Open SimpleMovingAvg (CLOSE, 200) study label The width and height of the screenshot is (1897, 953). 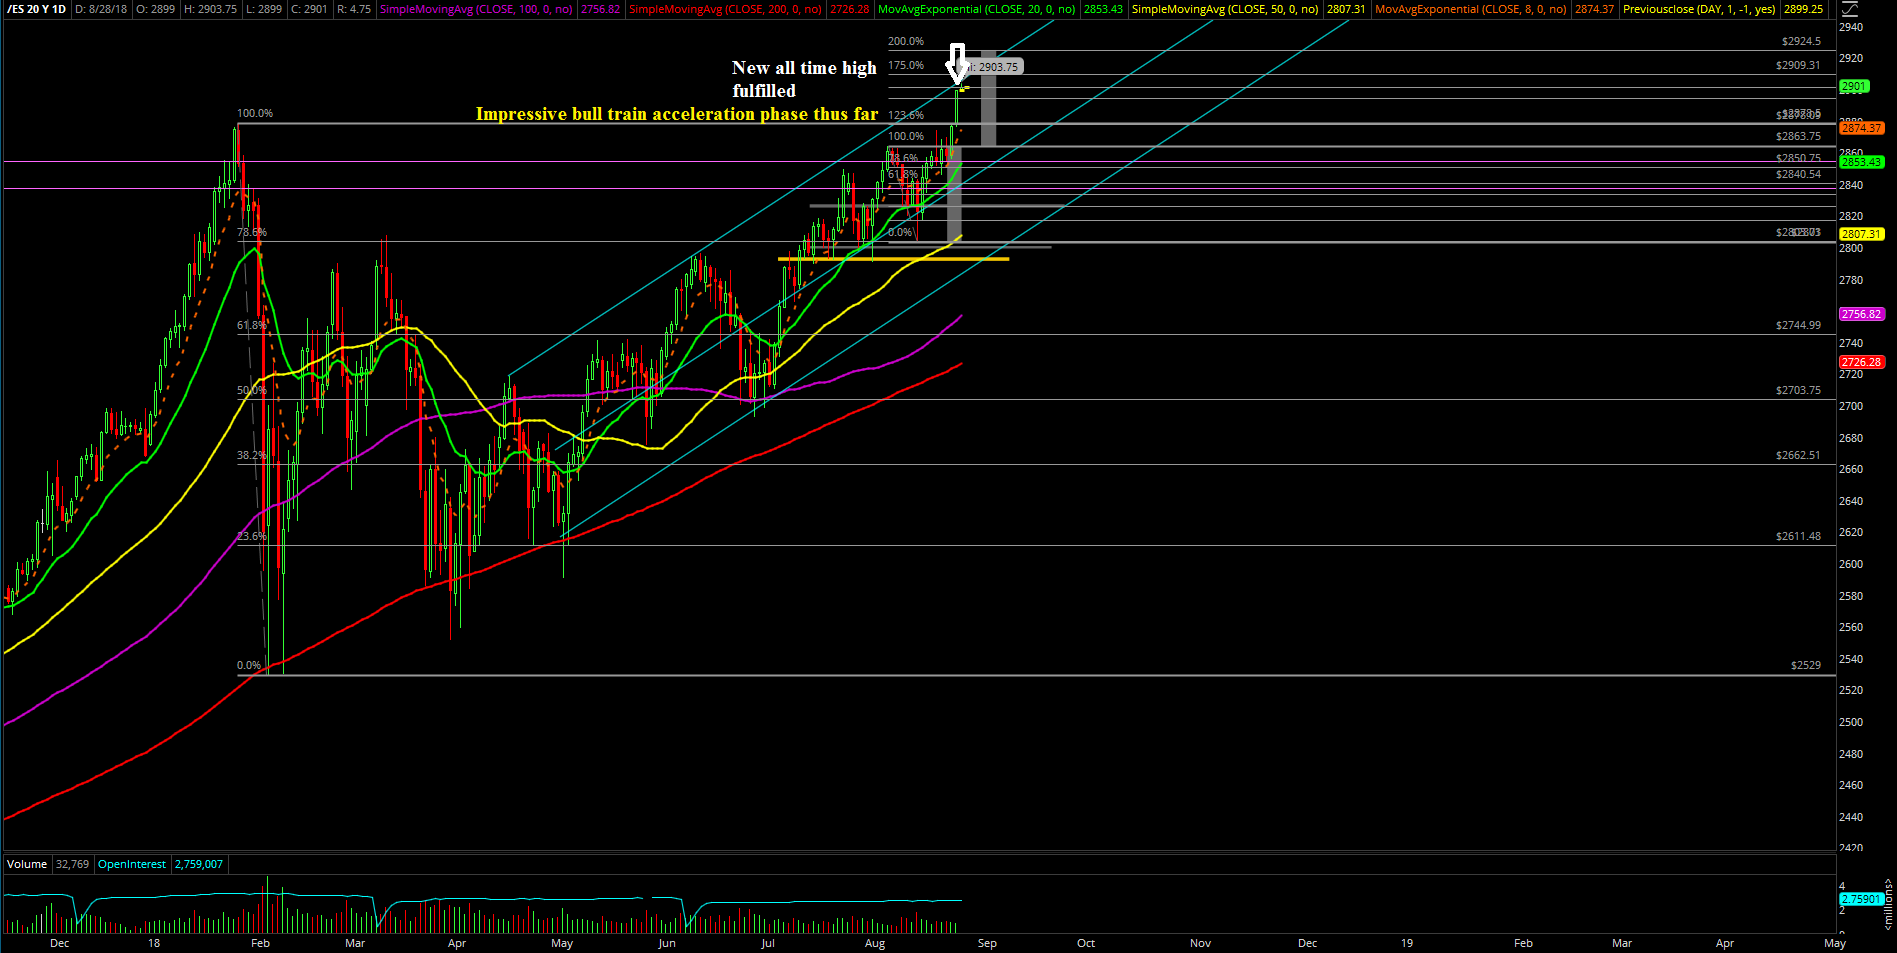click(x=726, y=9)
